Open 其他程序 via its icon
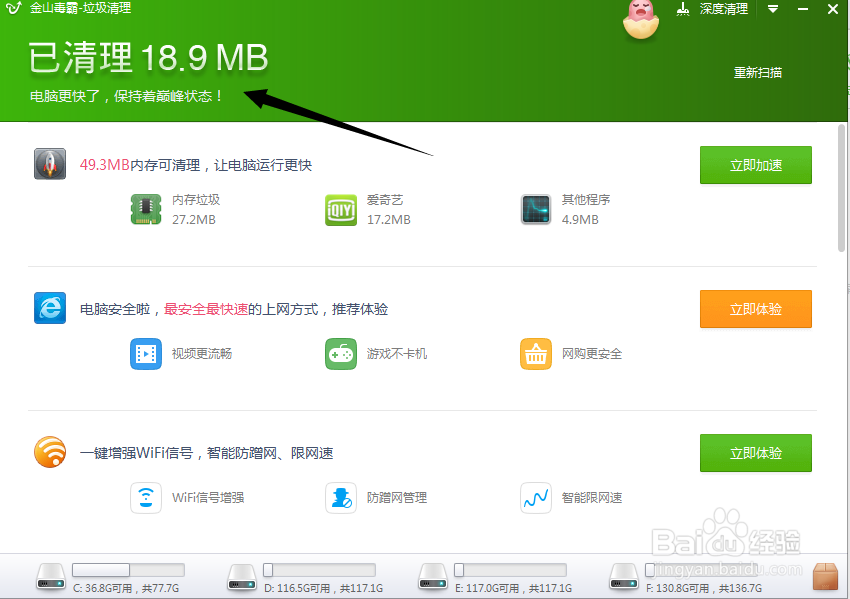 (x=536, y=209)
